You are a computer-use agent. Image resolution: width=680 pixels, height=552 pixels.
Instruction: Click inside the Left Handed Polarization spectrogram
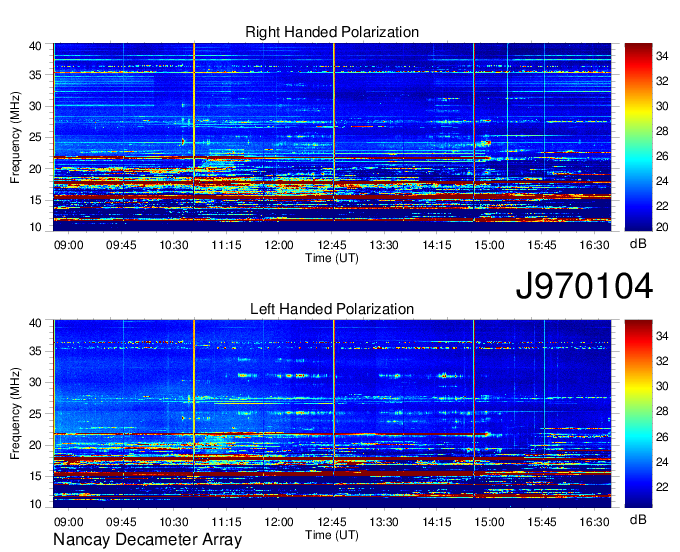coord(332,414)
